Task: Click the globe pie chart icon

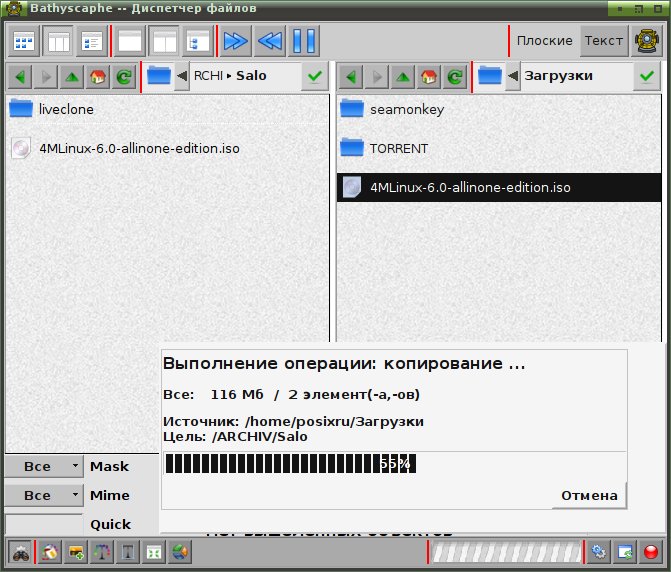Action: [180, 552]
